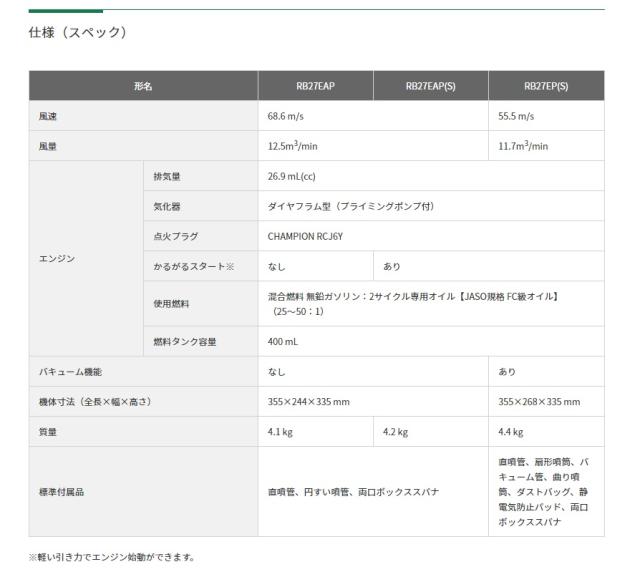Click なし in the かるがるスタート row
This screenshot has height=582, width=640.
click(277, 267)
